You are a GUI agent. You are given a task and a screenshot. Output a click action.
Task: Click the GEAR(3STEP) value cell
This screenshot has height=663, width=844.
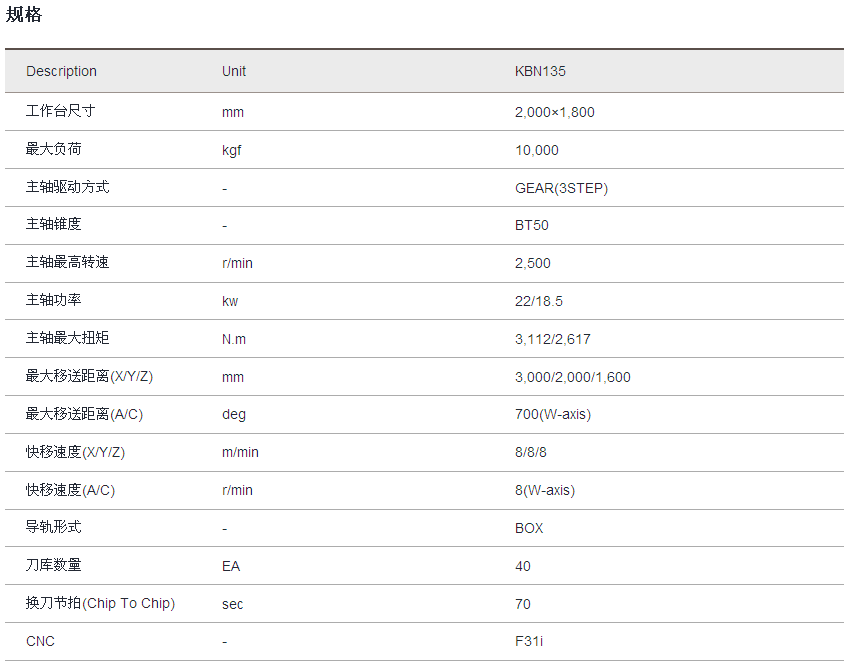click(x=561, y=188)
